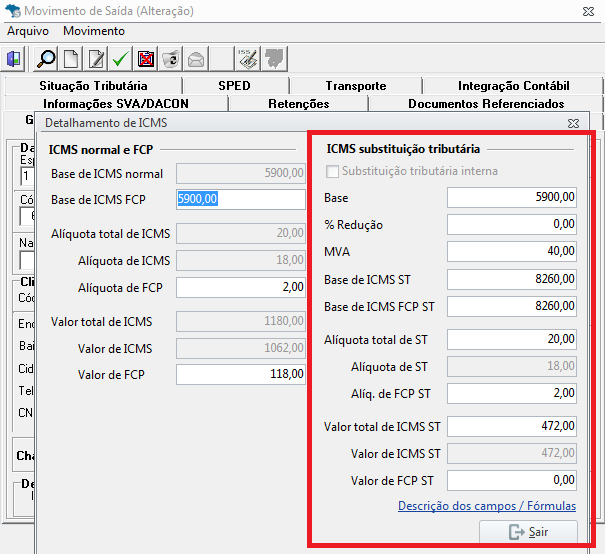Screen dimensions: 605x554
Task: Open the Documentos Referenciados tab
Action: point(486,103)
